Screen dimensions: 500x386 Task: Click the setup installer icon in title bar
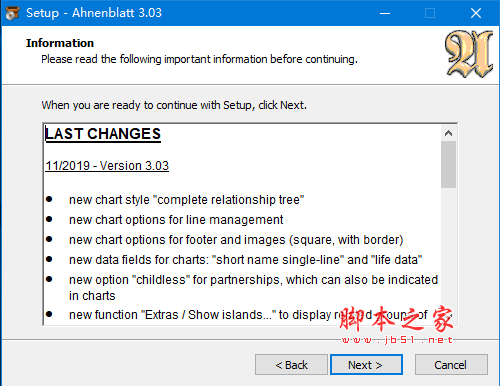click(12, 13)
